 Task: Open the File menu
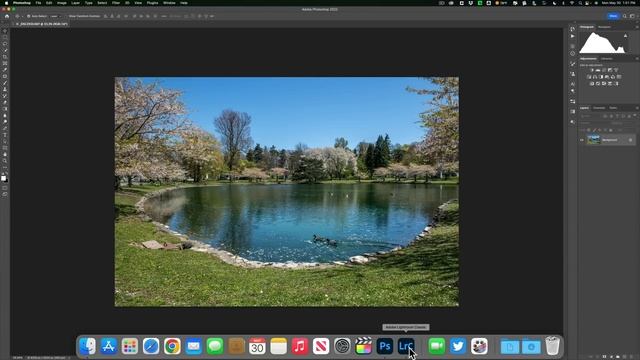point(38,3)
